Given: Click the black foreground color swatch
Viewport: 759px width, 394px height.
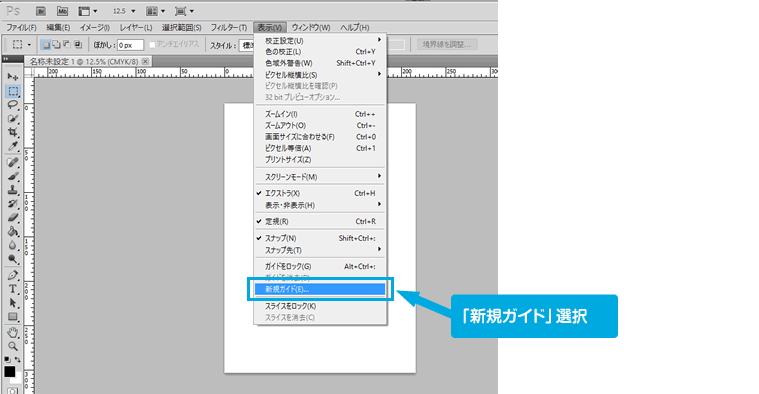Looking at the screenshot, I should [x=10, y=371].
